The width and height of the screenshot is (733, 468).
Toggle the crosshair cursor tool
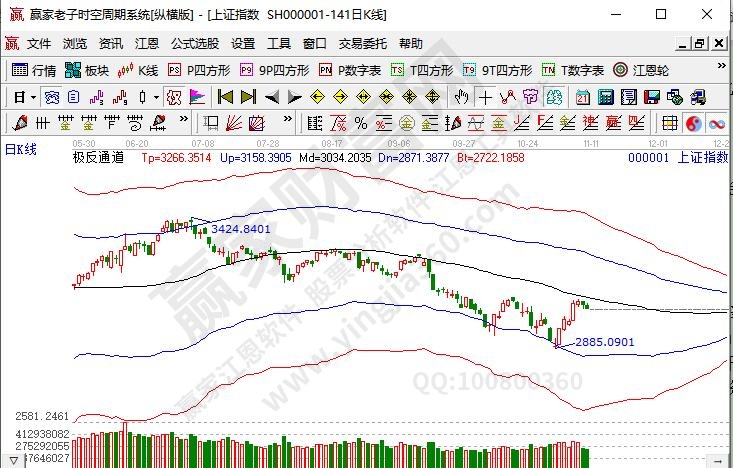coord(485,97)
